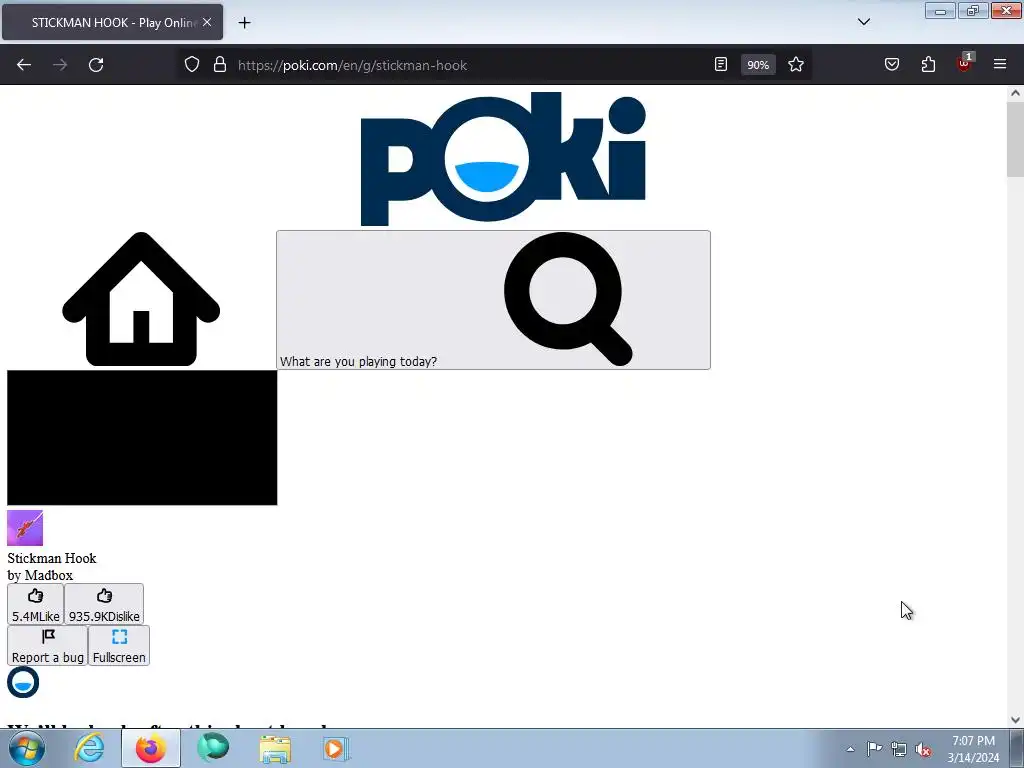View site info via the padlock icon
The image size is (1024, 768).
click(x=220, y=65)
